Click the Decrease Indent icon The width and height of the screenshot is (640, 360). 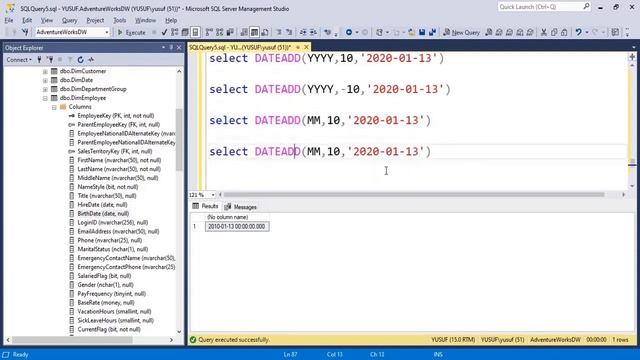point(303,32)
